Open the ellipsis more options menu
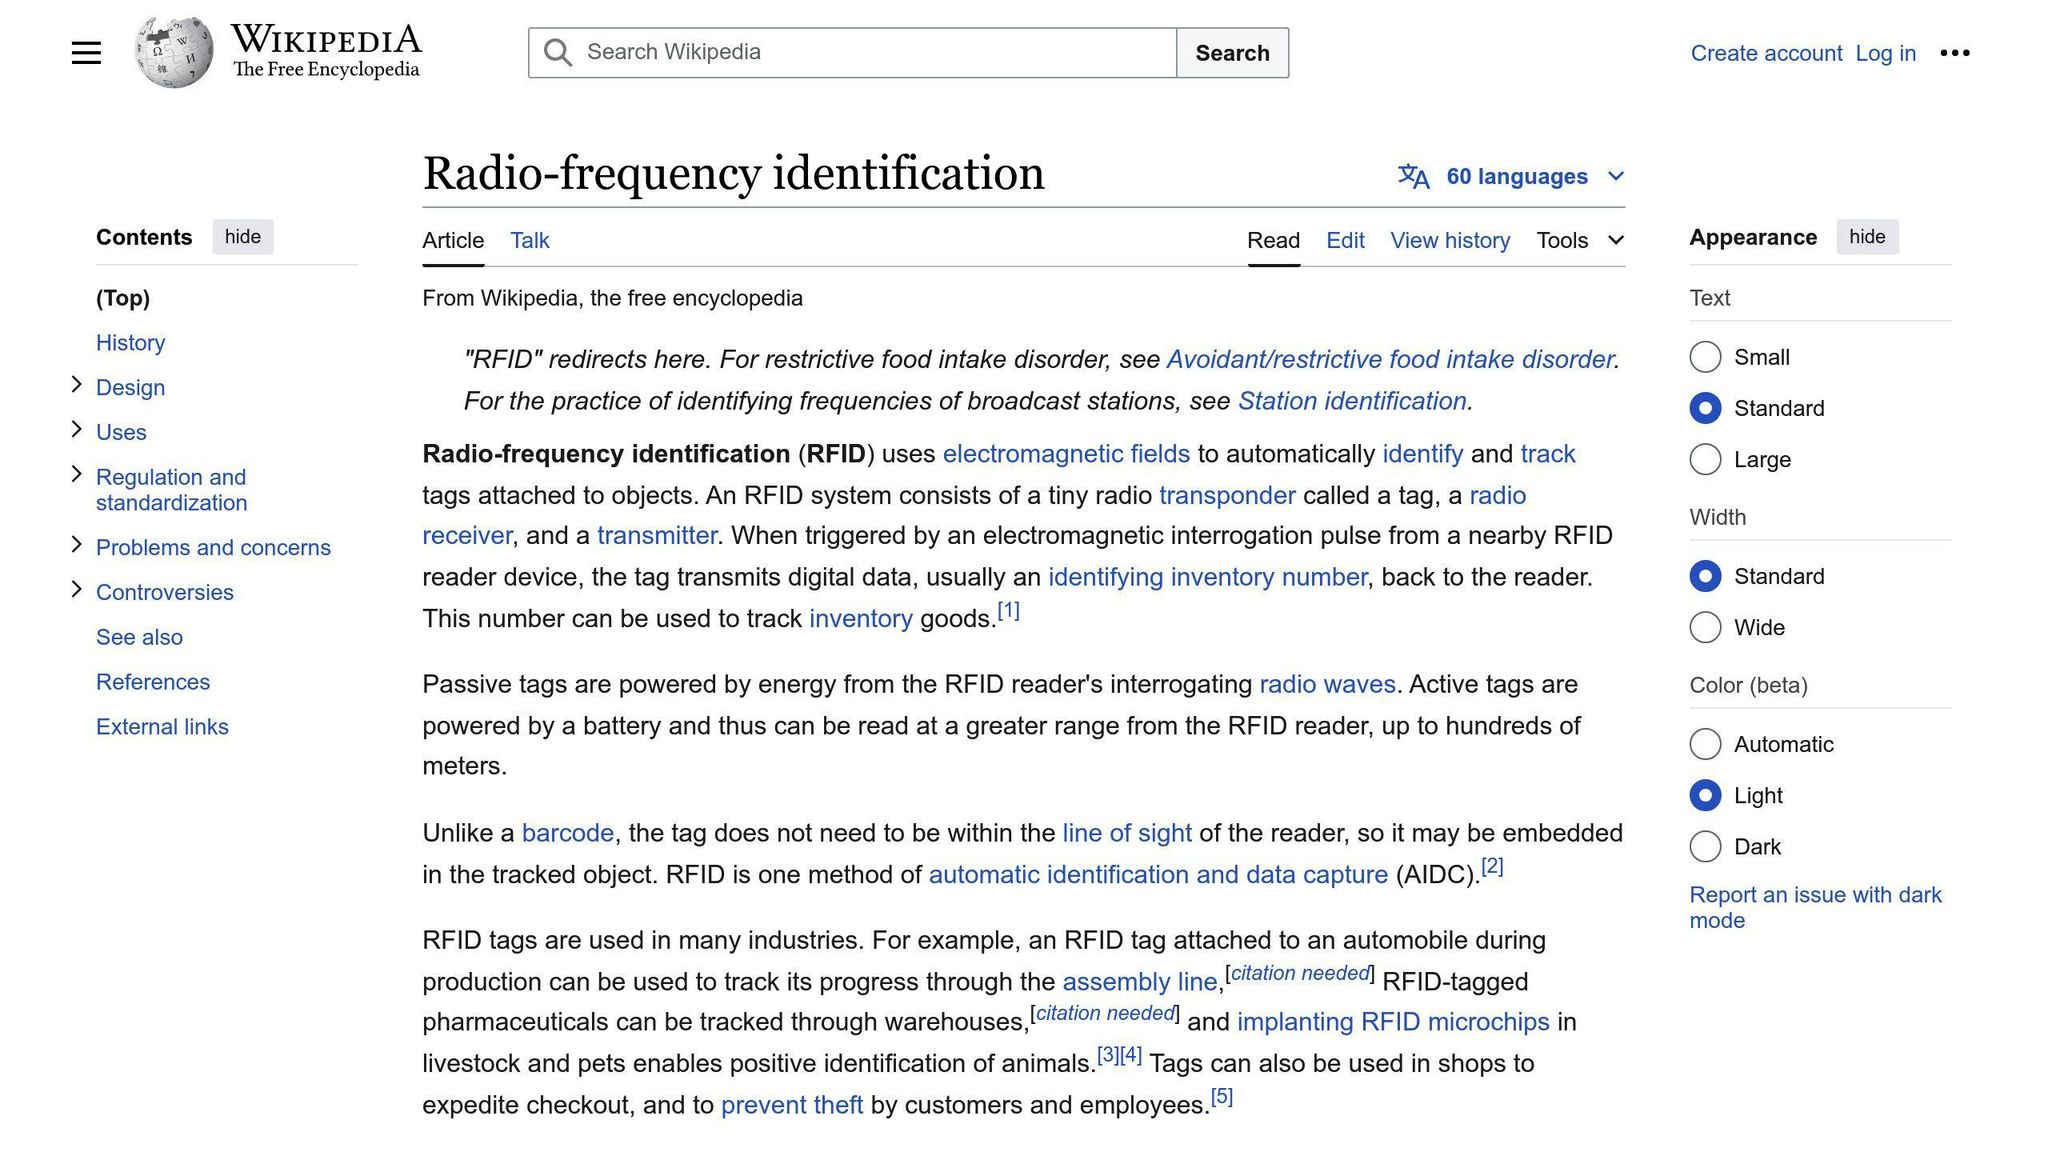 pos(1954,52)
